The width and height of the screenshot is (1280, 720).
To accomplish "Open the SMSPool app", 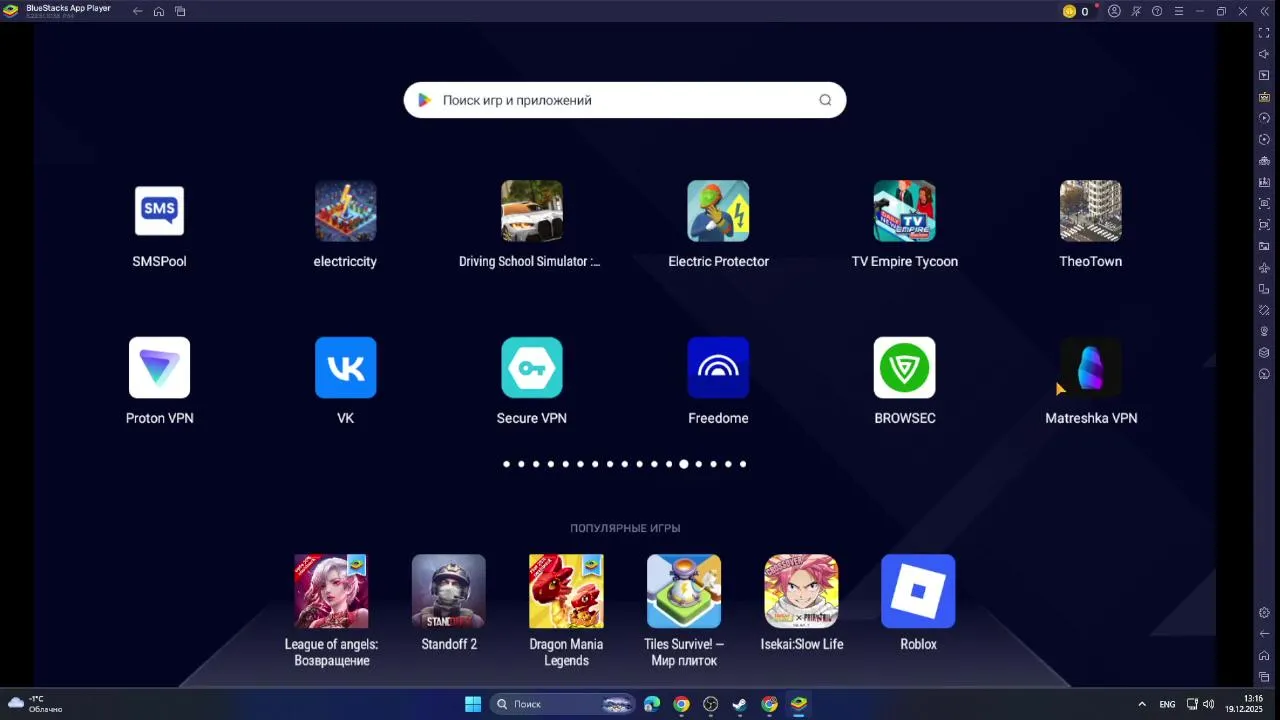I will tap(159, 211).
